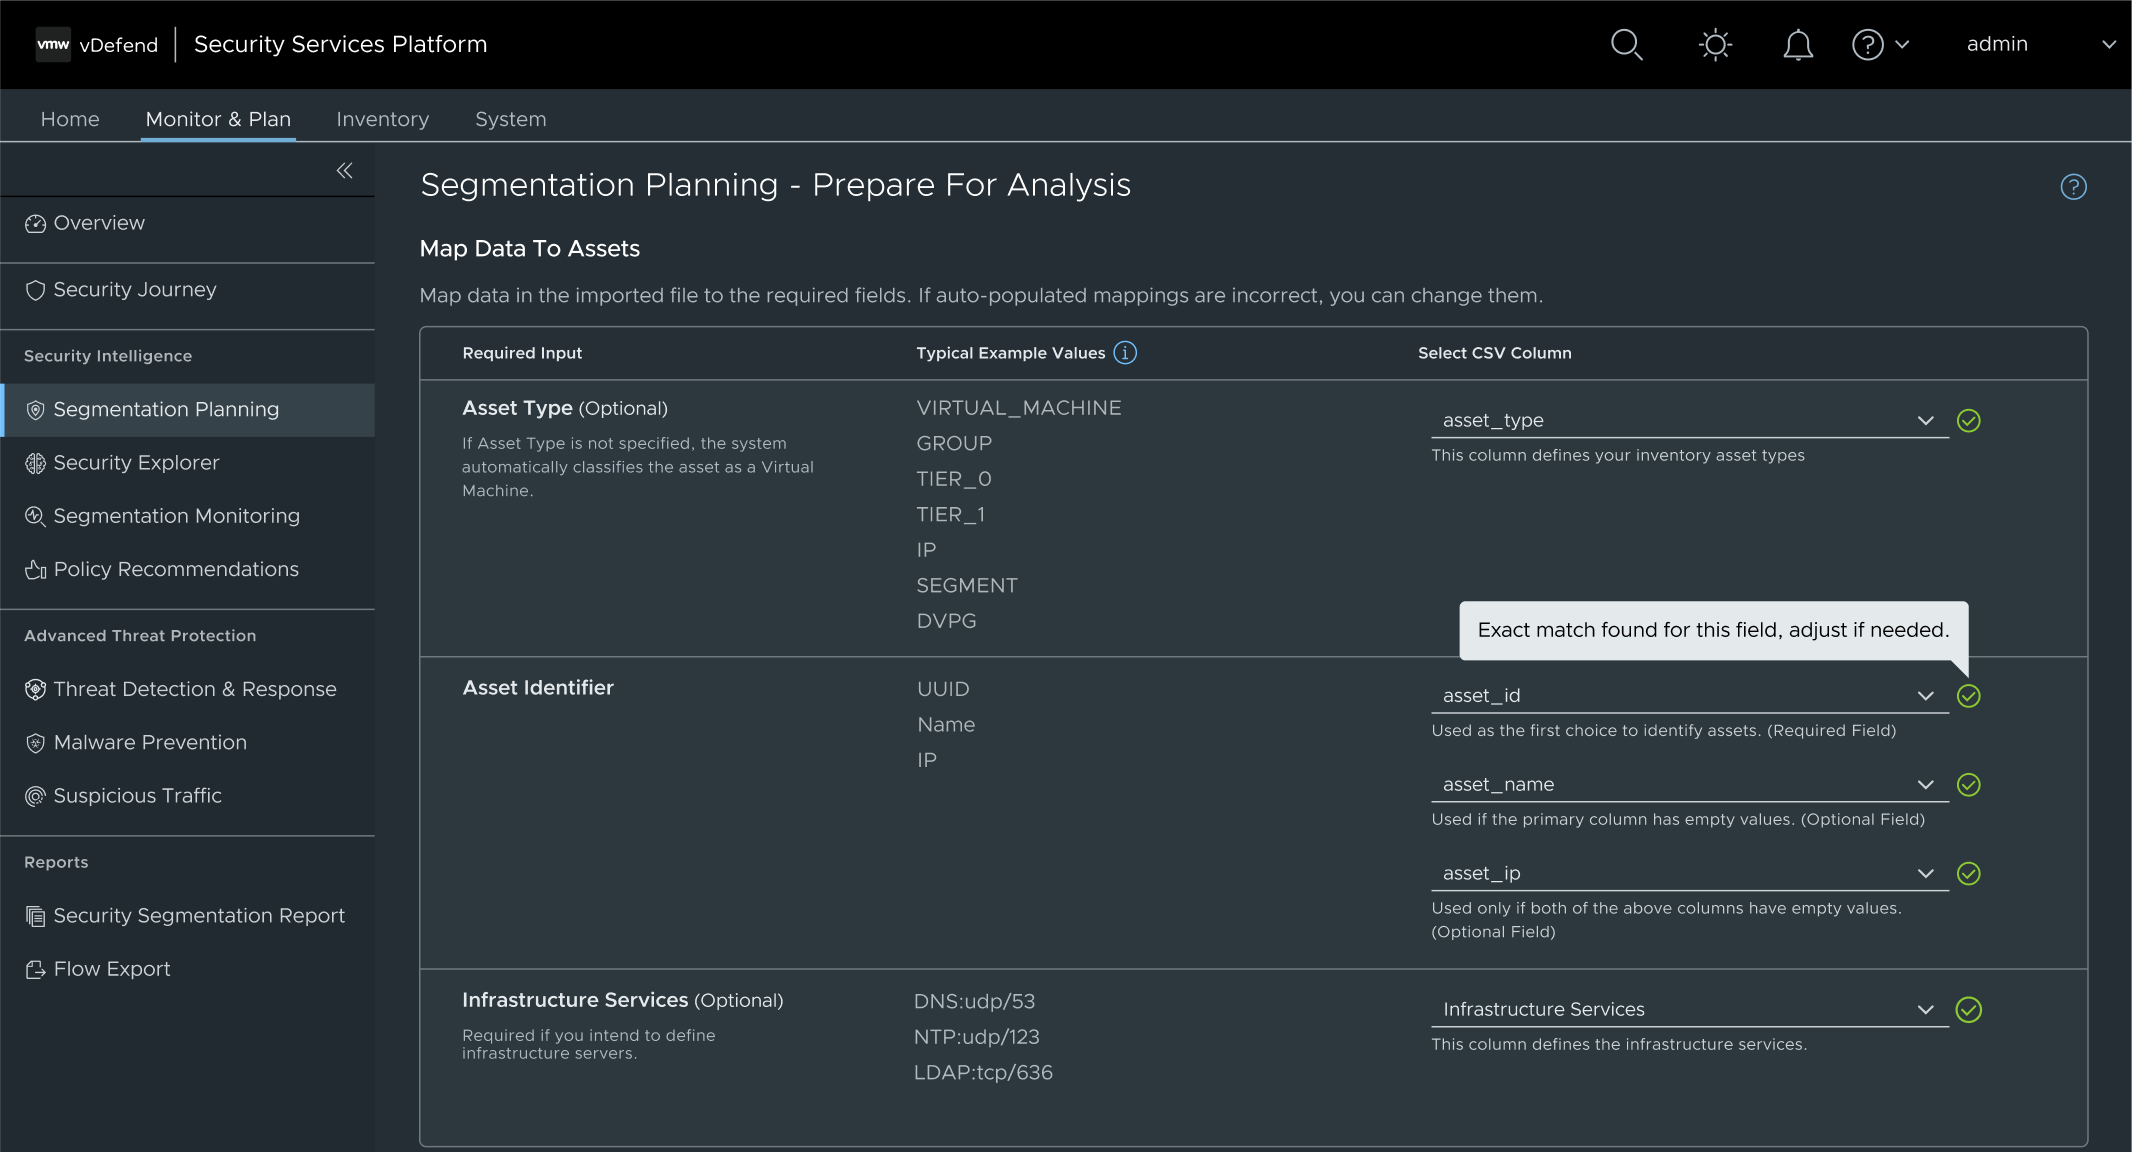The image size is (2132, 1152).
Task: Click green checkmark next to asset_name
Action: click(x=1968, y=785)
